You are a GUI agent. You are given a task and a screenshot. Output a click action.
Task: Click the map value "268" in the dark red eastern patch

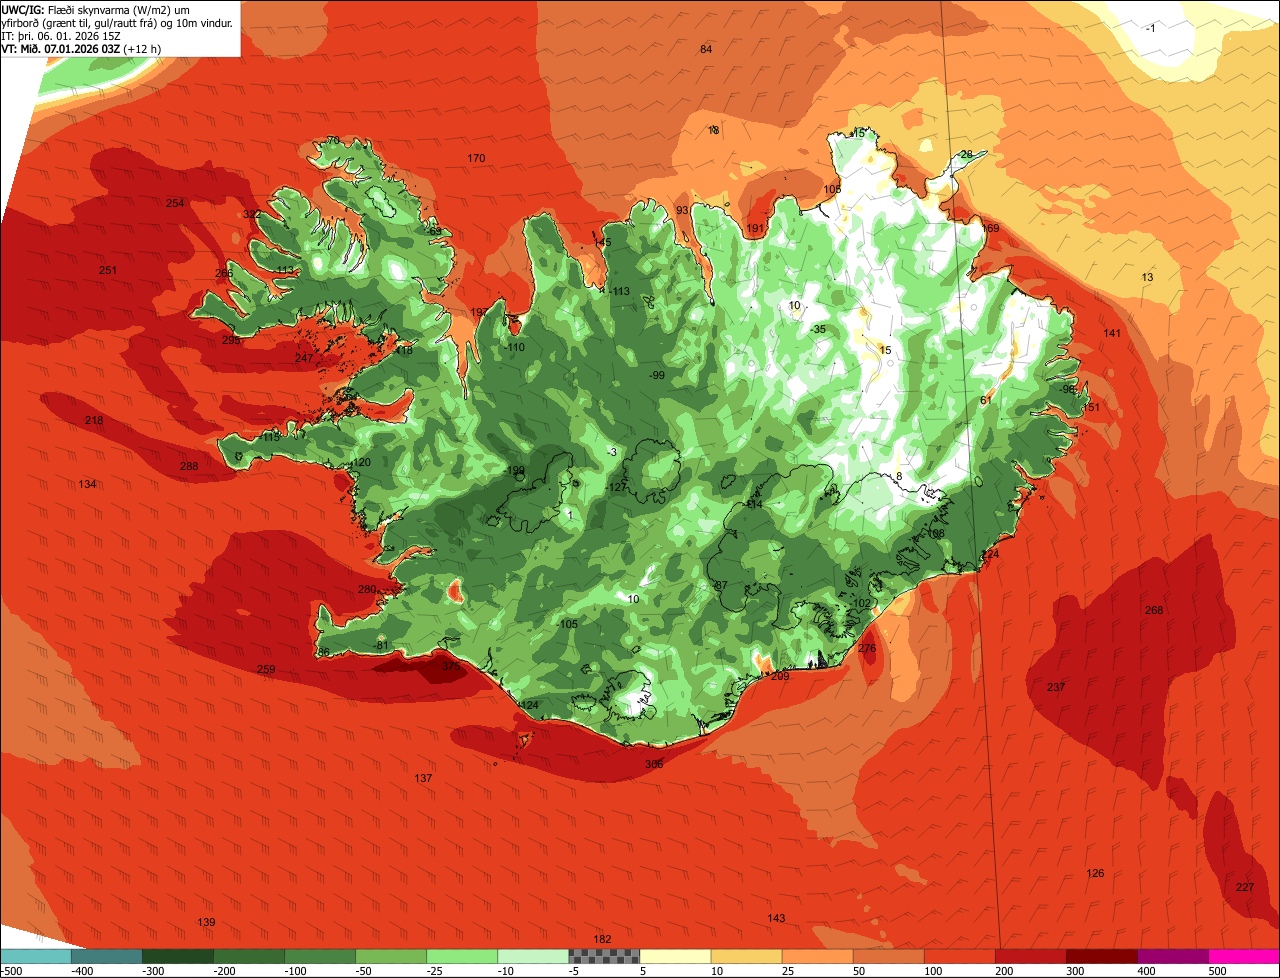(1154, 610)
